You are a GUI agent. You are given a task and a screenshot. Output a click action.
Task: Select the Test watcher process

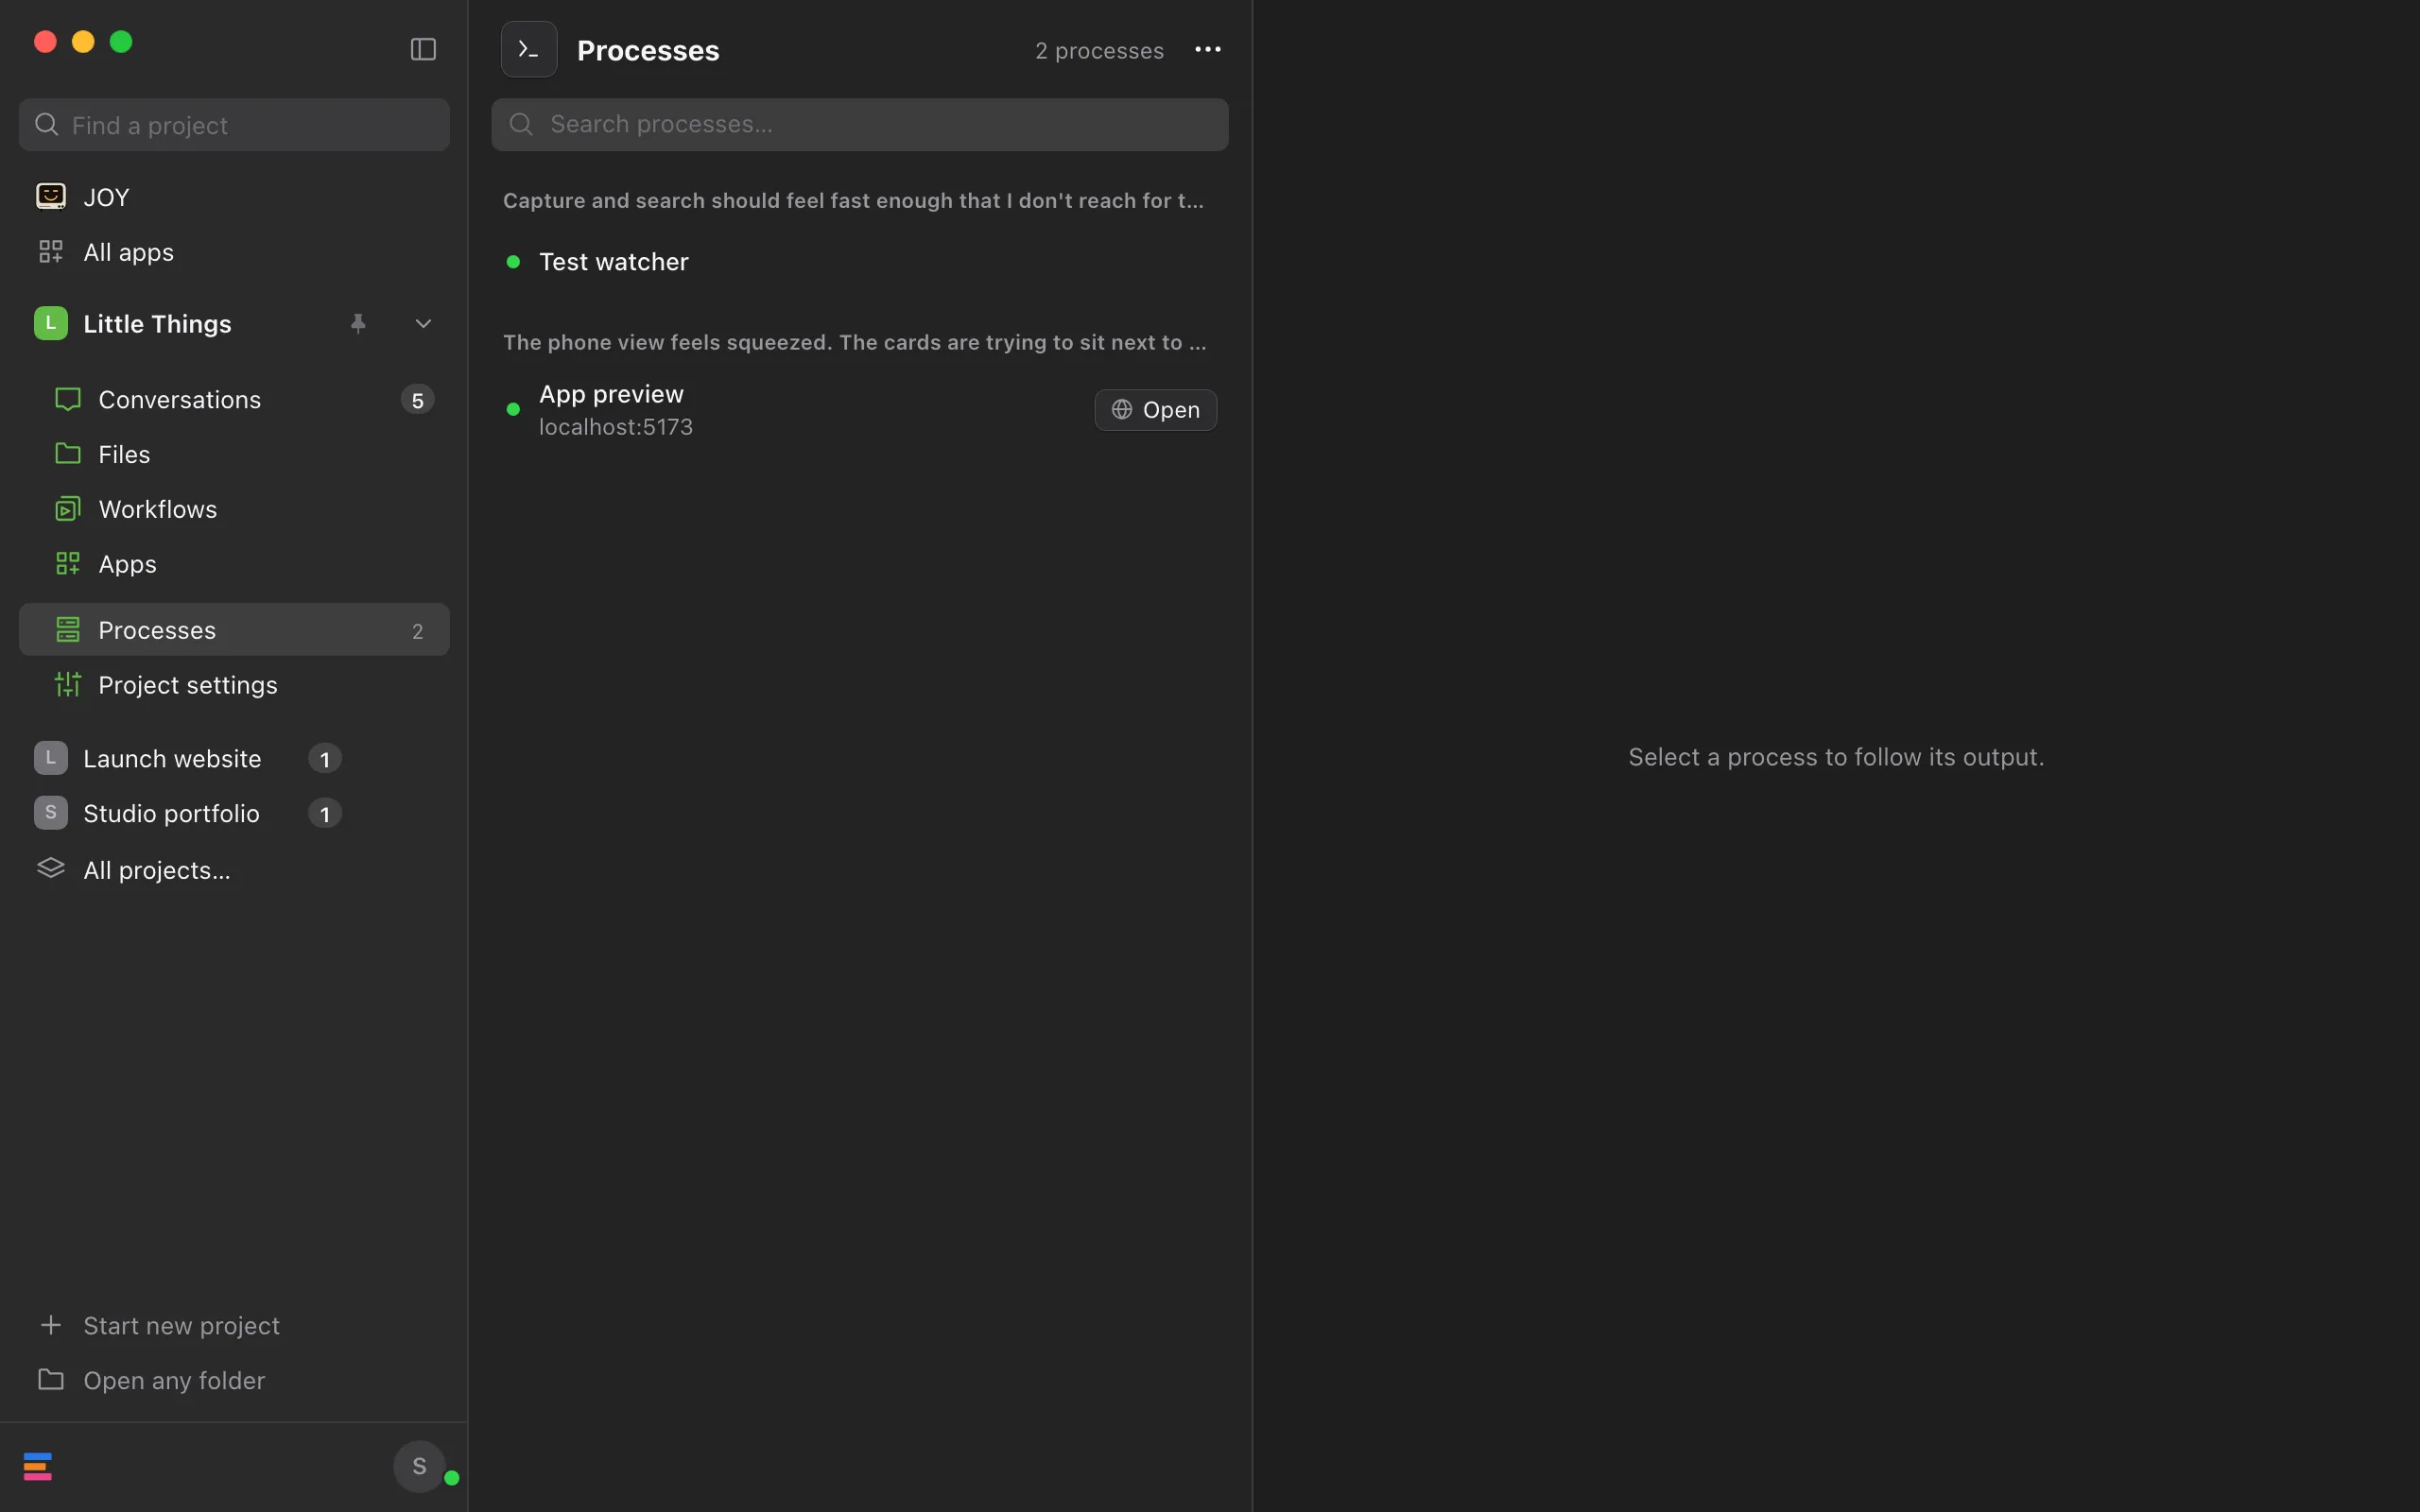pyautogui.click(x=859, y=261)
